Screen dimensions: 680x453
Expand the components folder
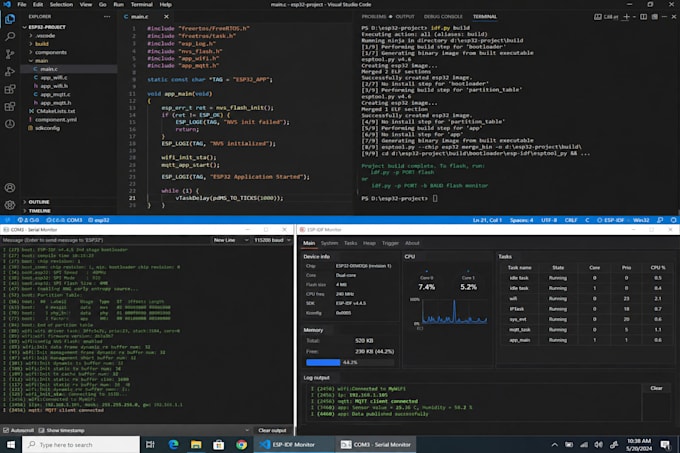pos(69,52)
